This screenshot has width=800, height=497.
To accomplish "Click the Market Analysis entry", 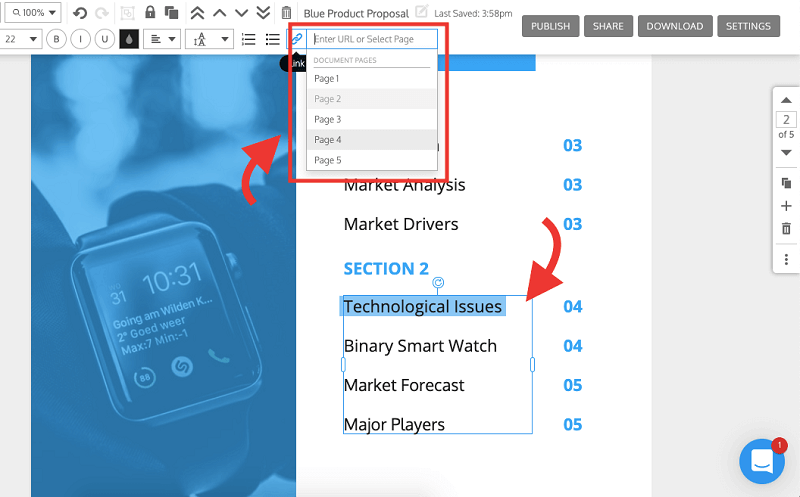I will point(405,185).
